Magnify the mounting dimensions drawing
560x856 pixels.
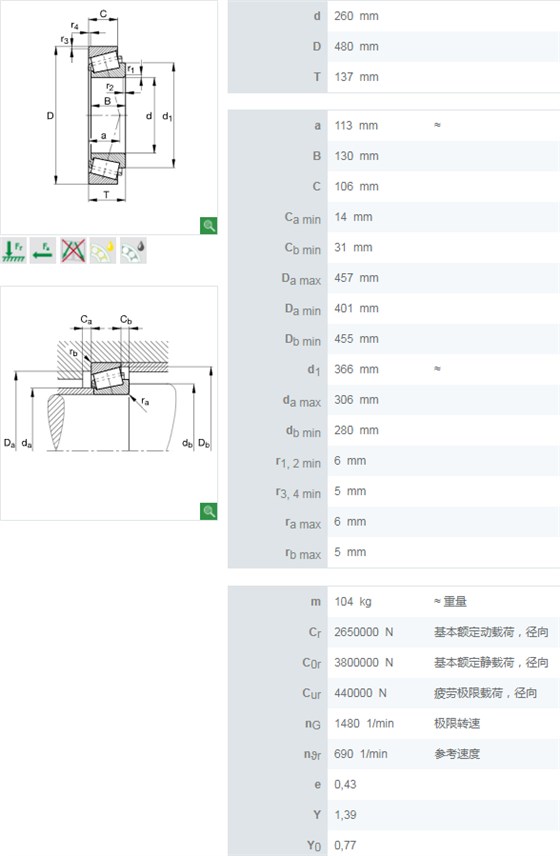pyautogui.click(x=208, y=511)
